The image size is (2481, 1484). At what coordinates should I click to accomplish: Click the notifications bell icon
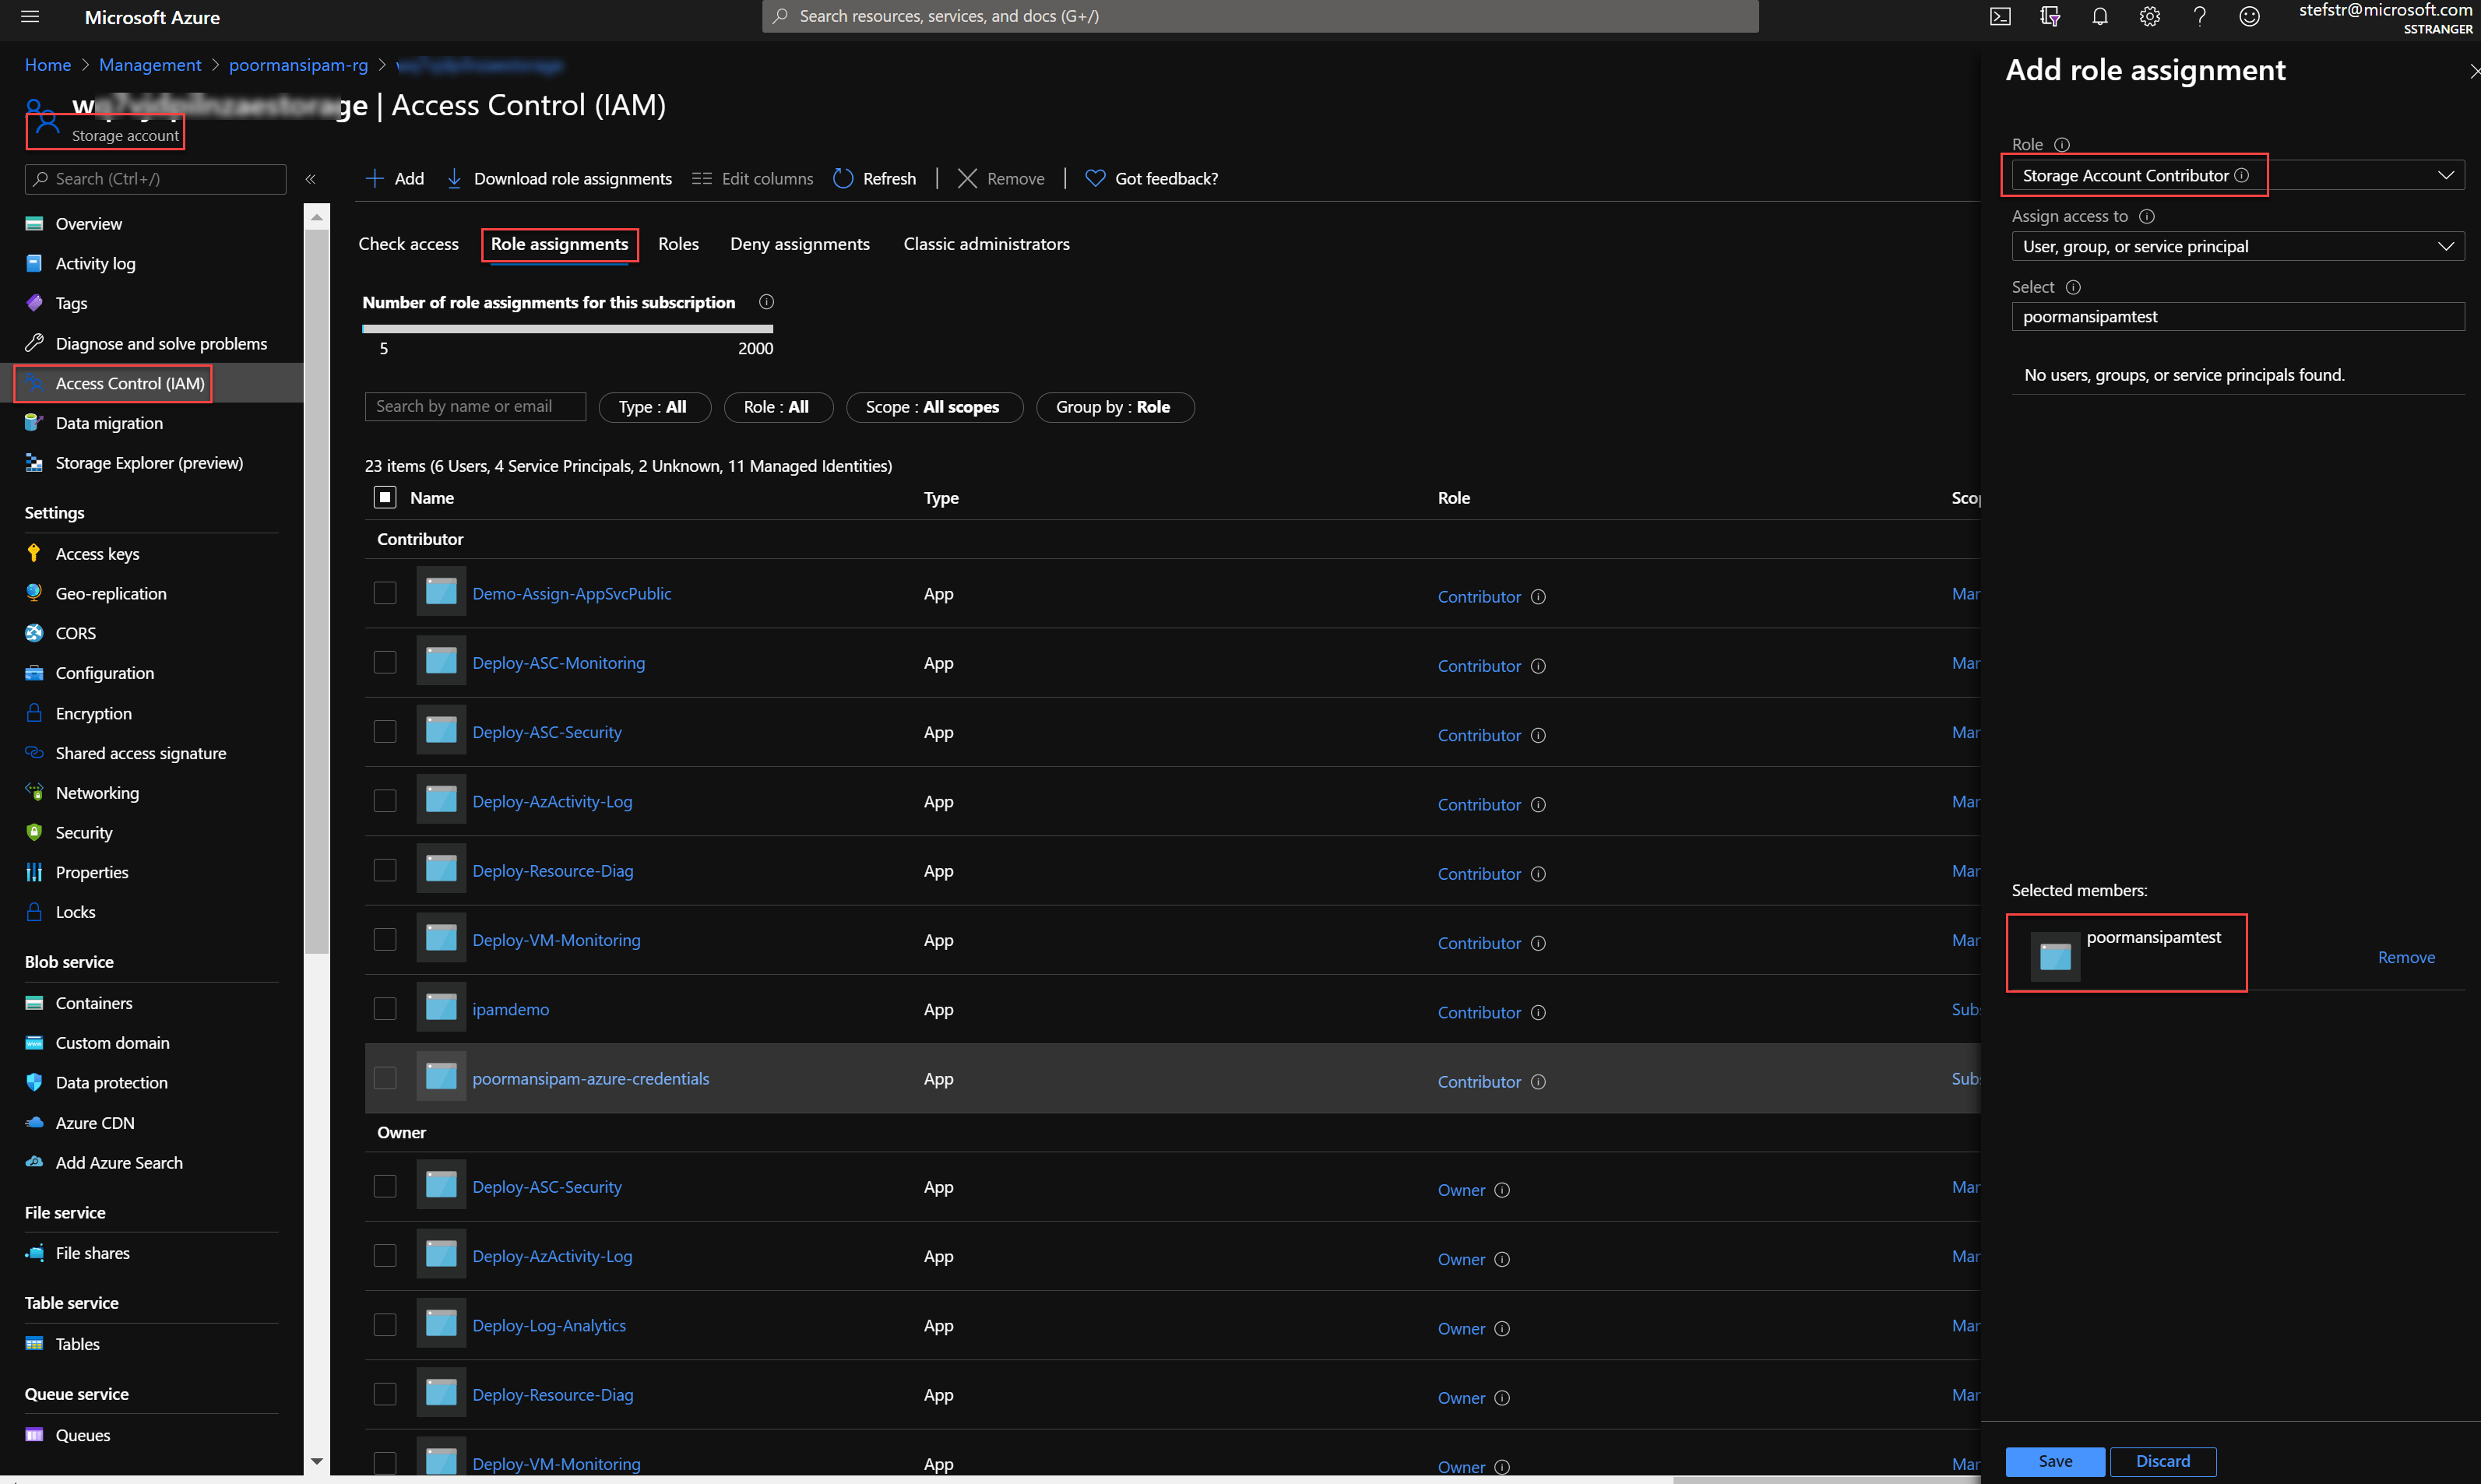2099,16
